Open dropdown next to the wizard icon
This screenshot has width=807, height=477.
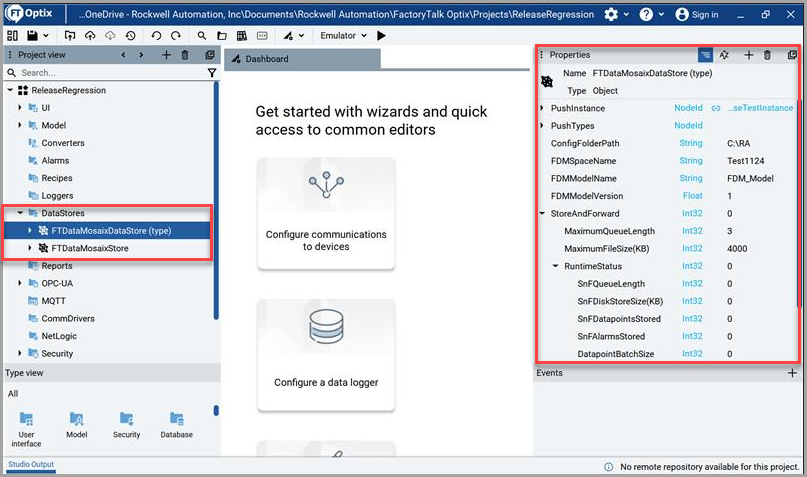[x=302, y=36]
